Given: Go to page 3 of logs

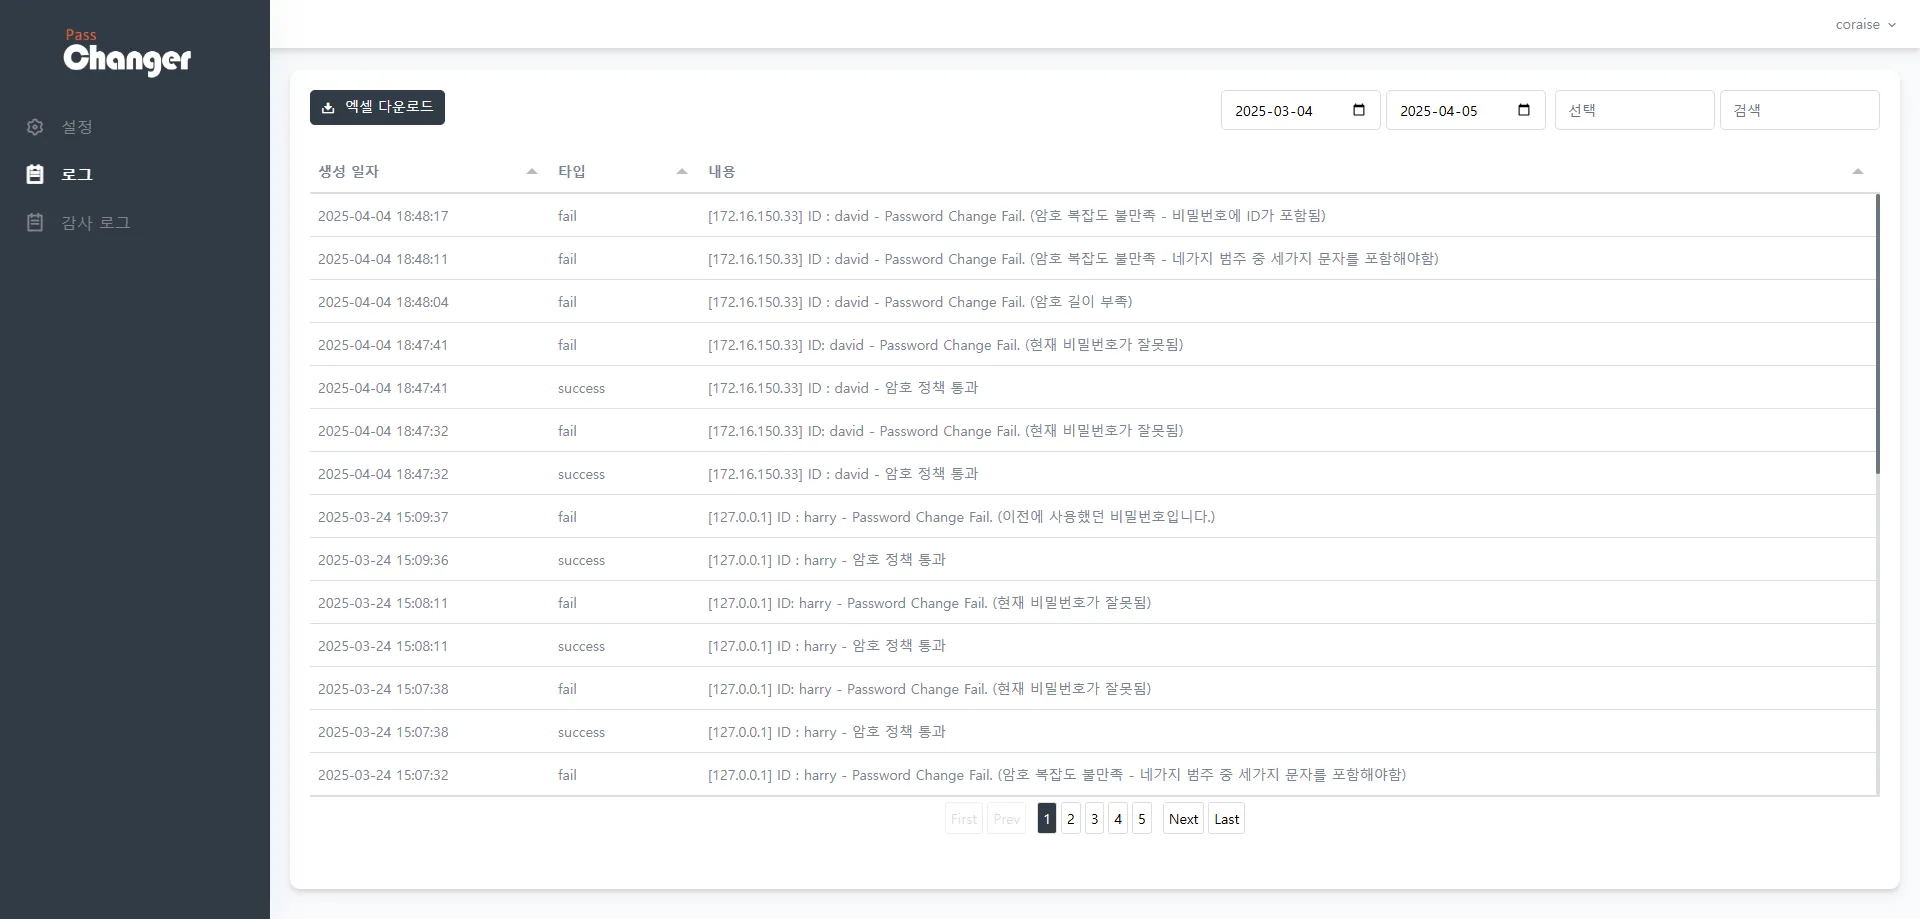Looking at the screenshot, I should (x=1094, y=819).
